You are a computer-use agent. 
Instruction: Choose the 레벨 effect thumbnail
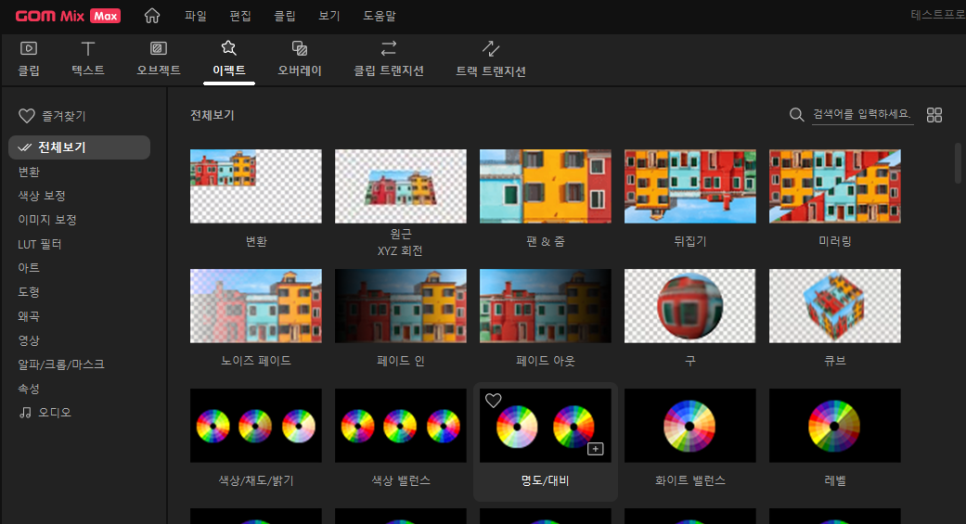(835, 425)
